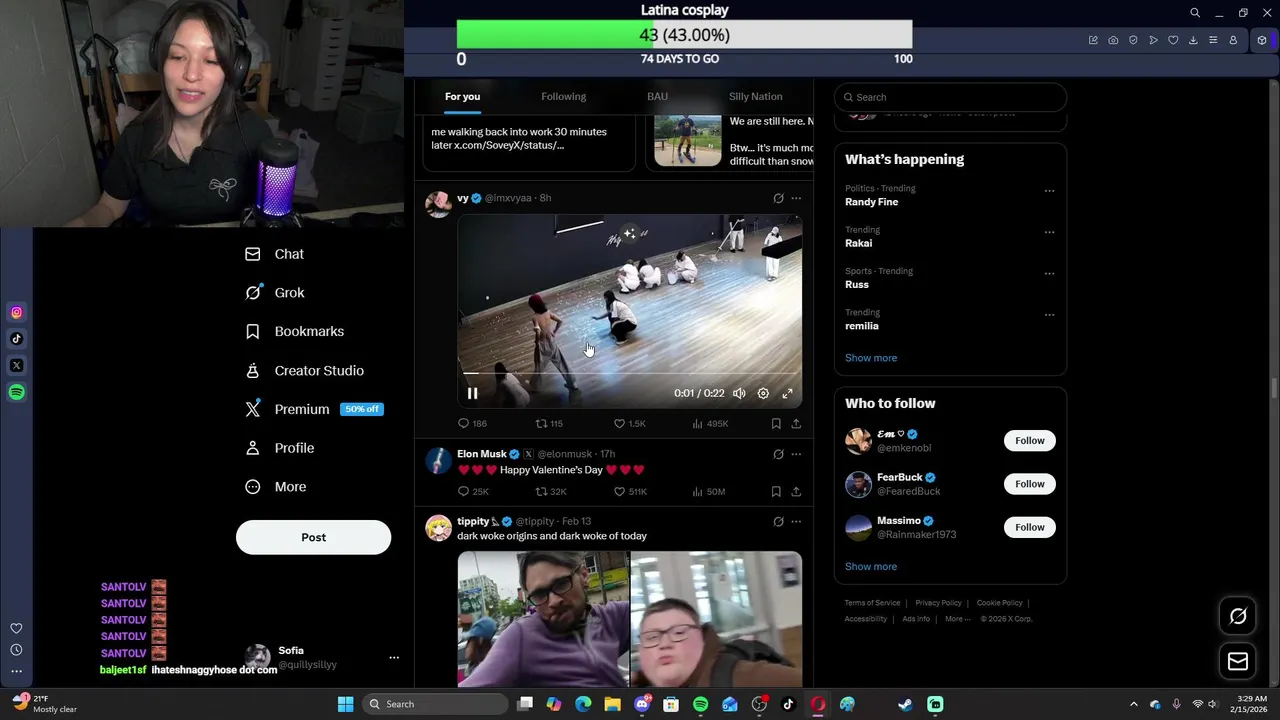Open browser downloads icon
Image resolution: width=1280 pixels, height=720 pixels.
pyautogui.click(x=1193, y=40)
